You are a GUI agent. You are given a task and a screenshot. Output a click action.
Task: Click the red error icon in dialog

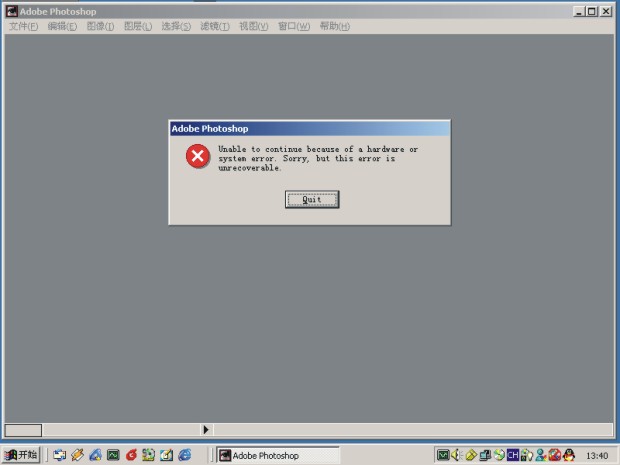point(197,155)
